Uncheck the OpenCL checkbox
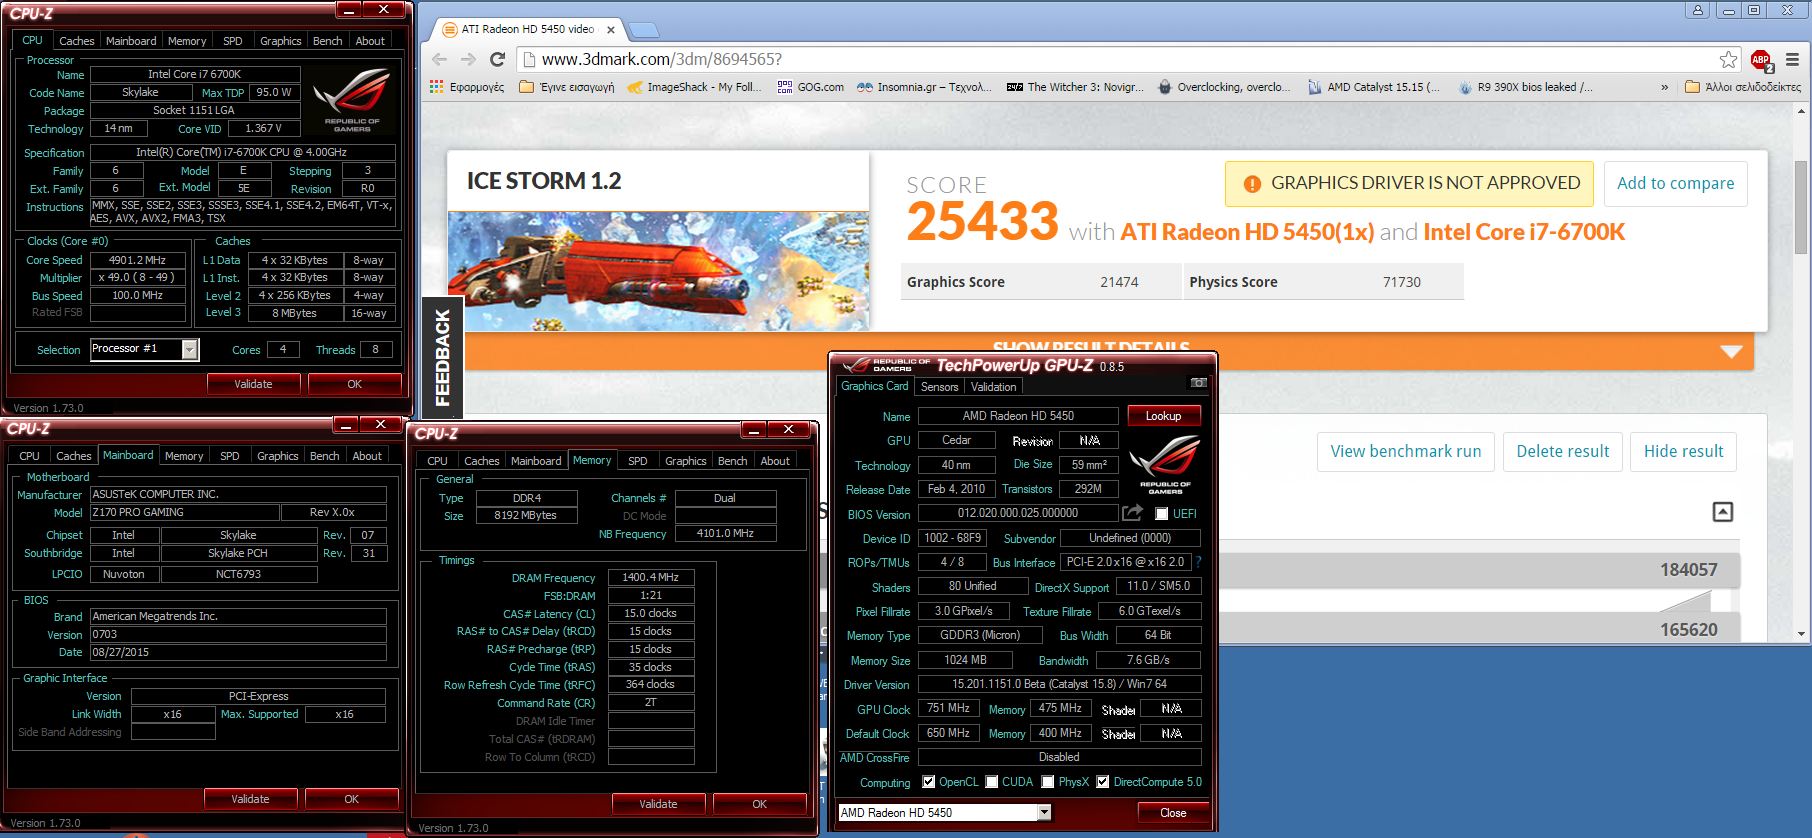The image size is (1812, 838). (929, 782)
